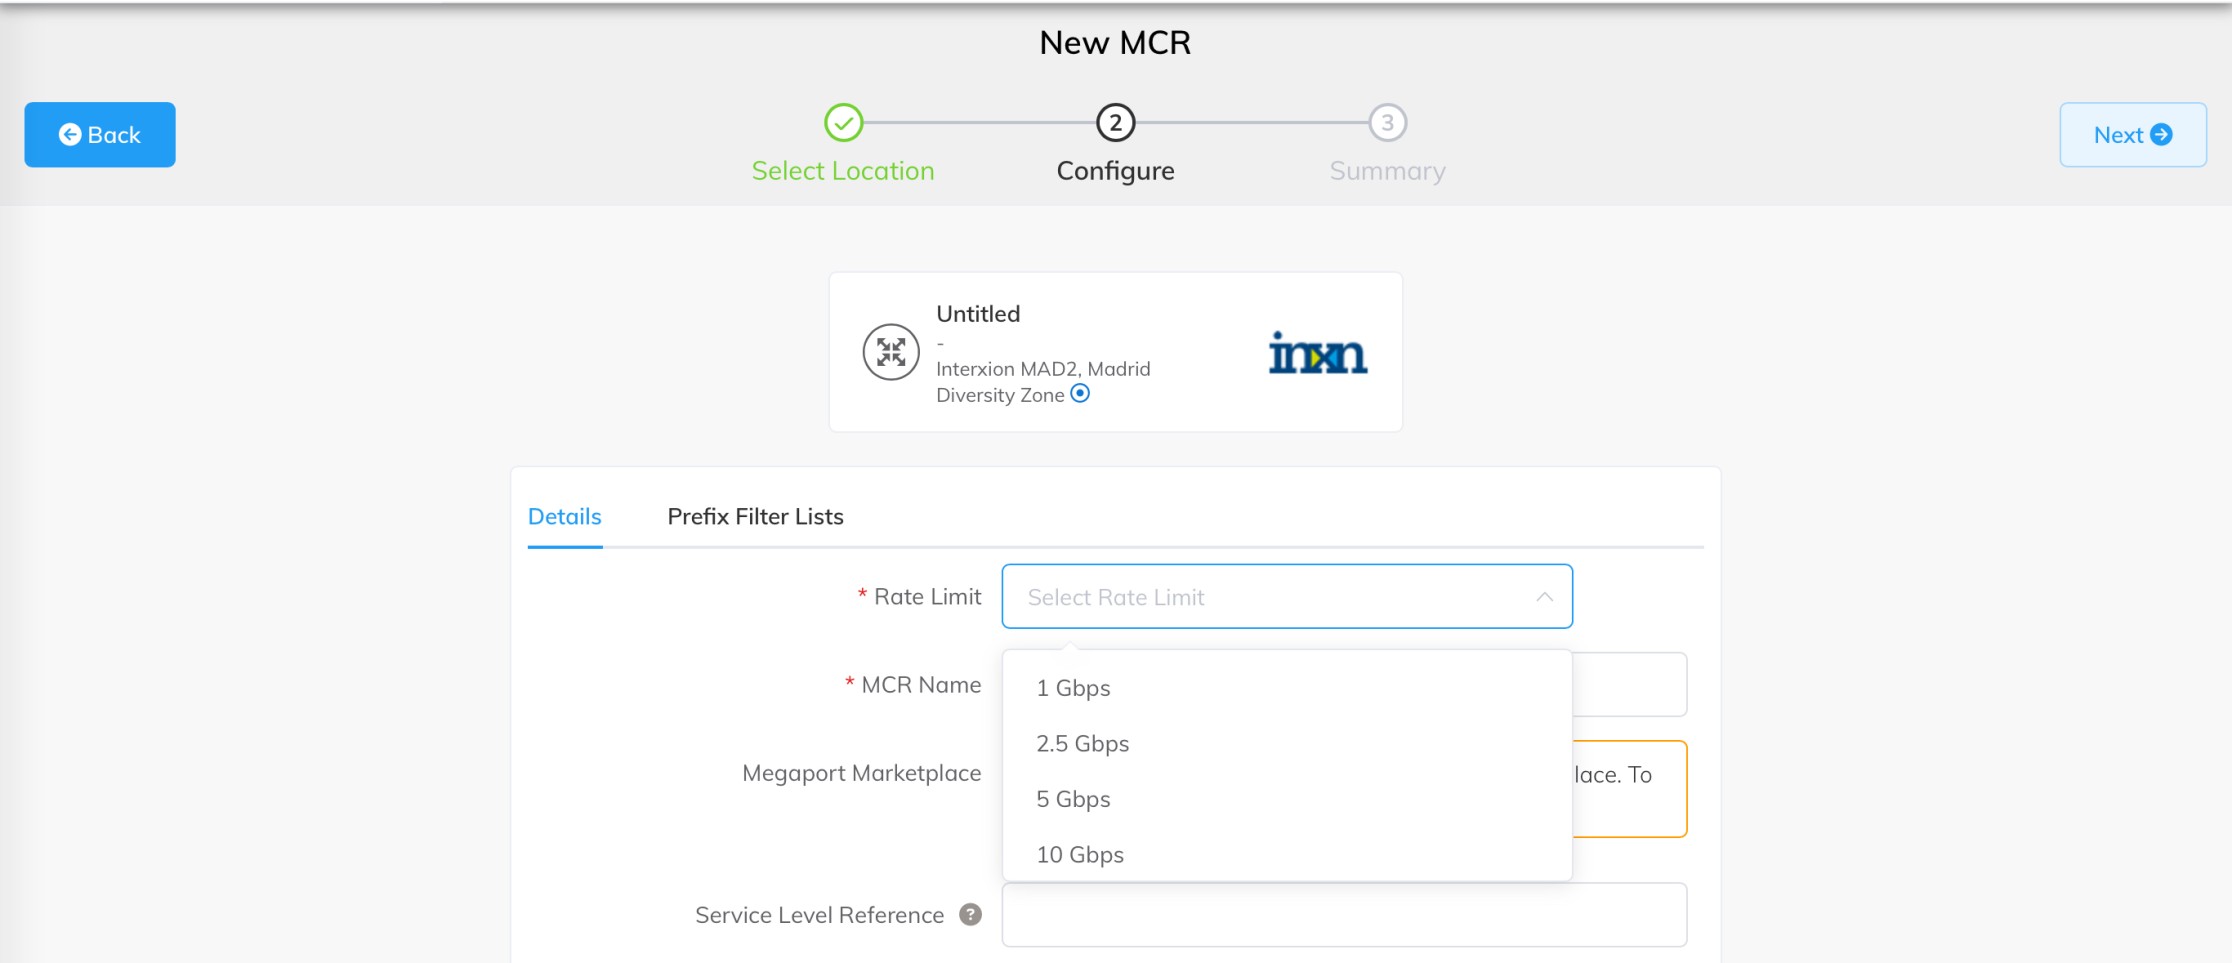This screenshot has height=963, width=2232.
Task: Click the Diversity Zone label
Action: [1000, 395]
